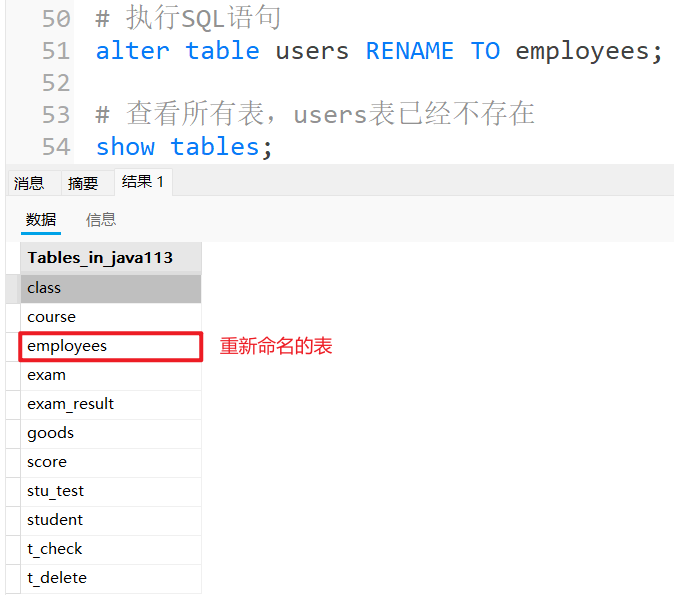Select the 结果 1 tab
Screen dimensions: 674x595
click(143, 182)
